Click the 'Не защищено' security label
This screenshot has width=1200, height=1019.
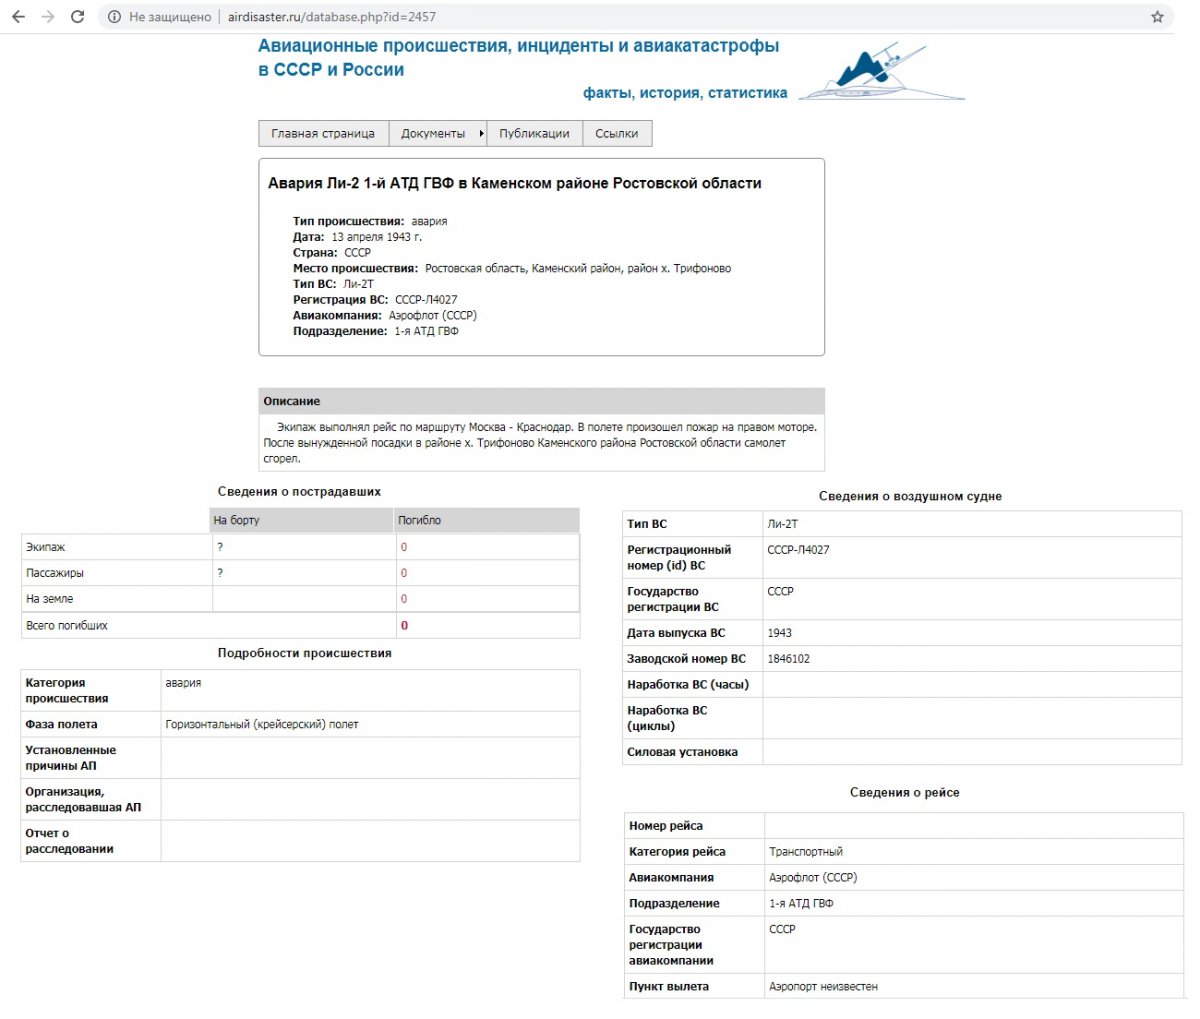coord(170,17)
